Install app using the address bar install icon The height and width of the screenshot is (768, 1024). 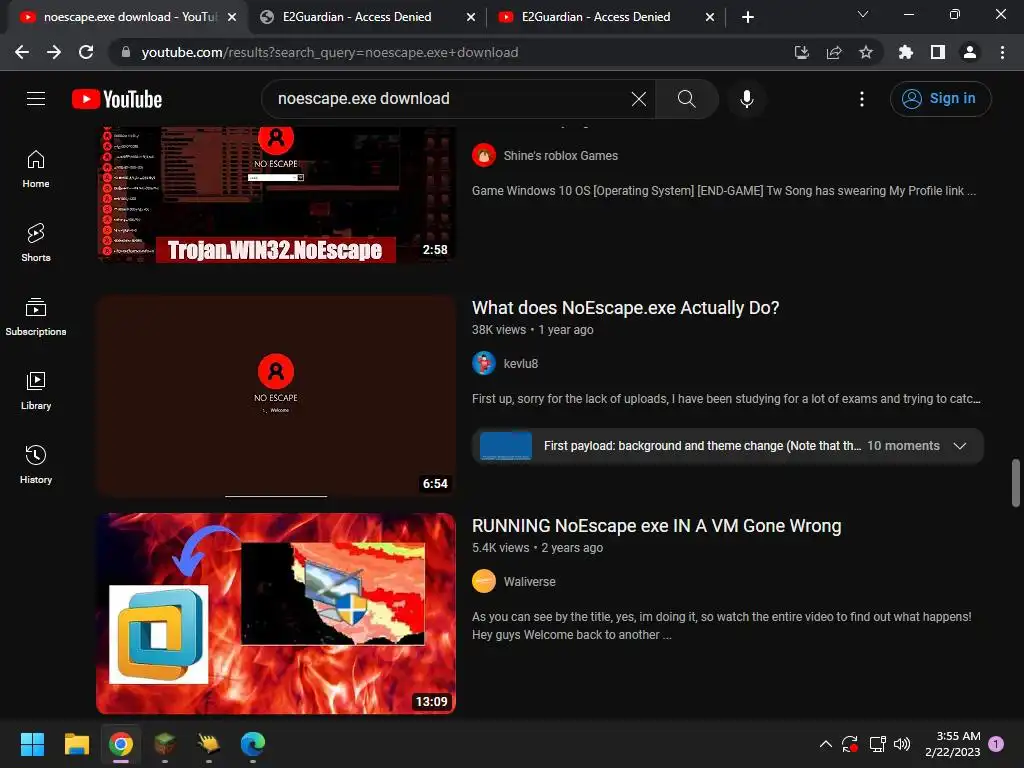(801, 52)
